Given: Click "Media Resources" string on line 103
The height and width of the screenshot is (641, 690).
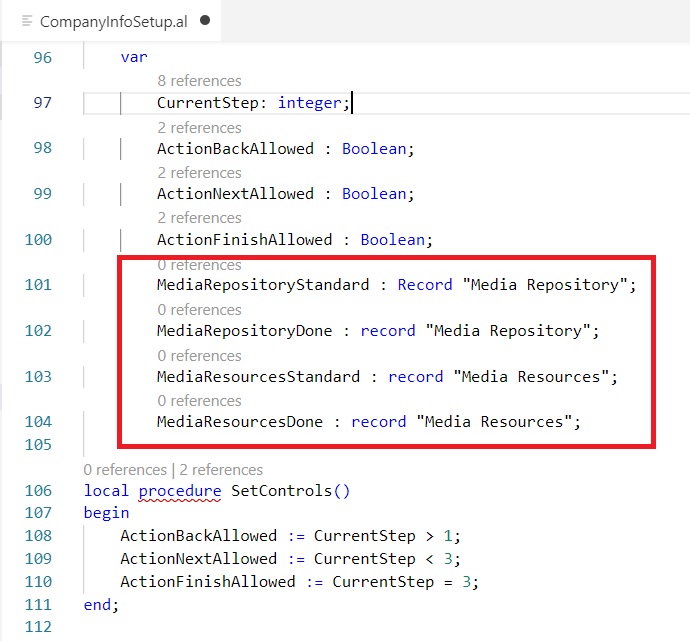Looking at the screenshot, I should click(535, 377).
